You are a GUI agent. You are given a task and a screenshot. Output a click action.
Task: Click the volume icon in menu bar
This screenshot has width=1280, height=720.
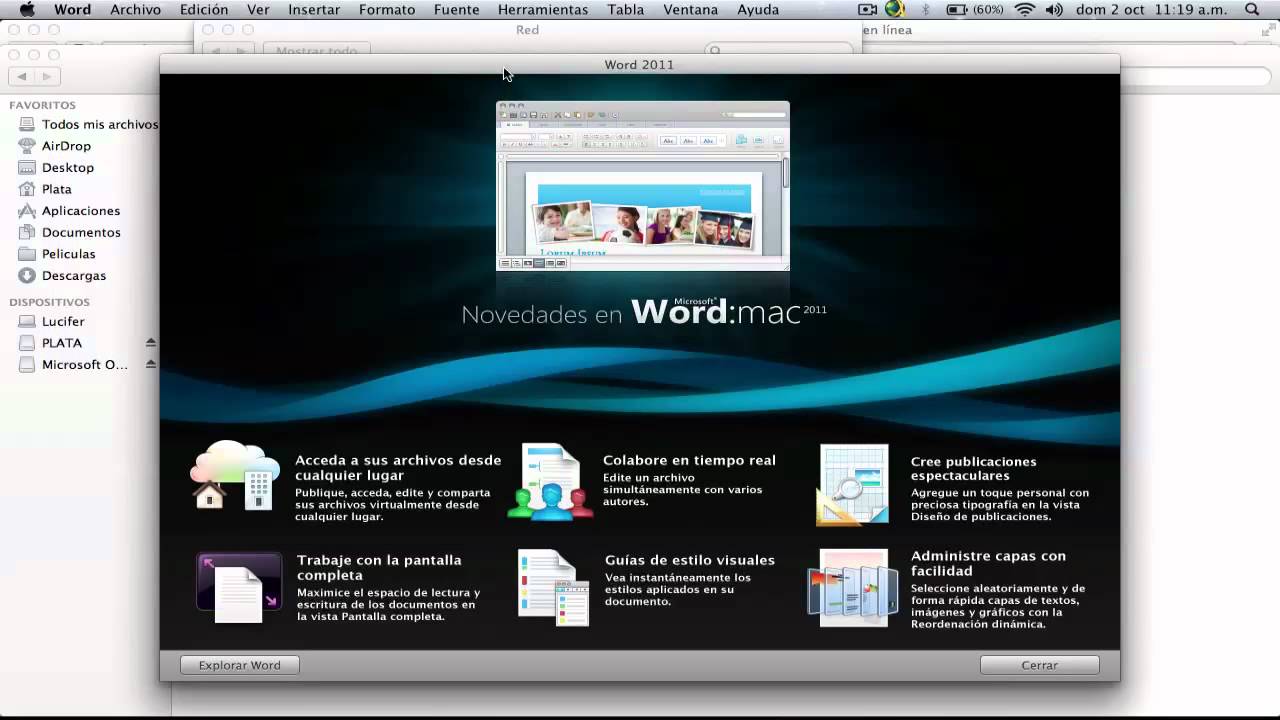click(1054, 9)
